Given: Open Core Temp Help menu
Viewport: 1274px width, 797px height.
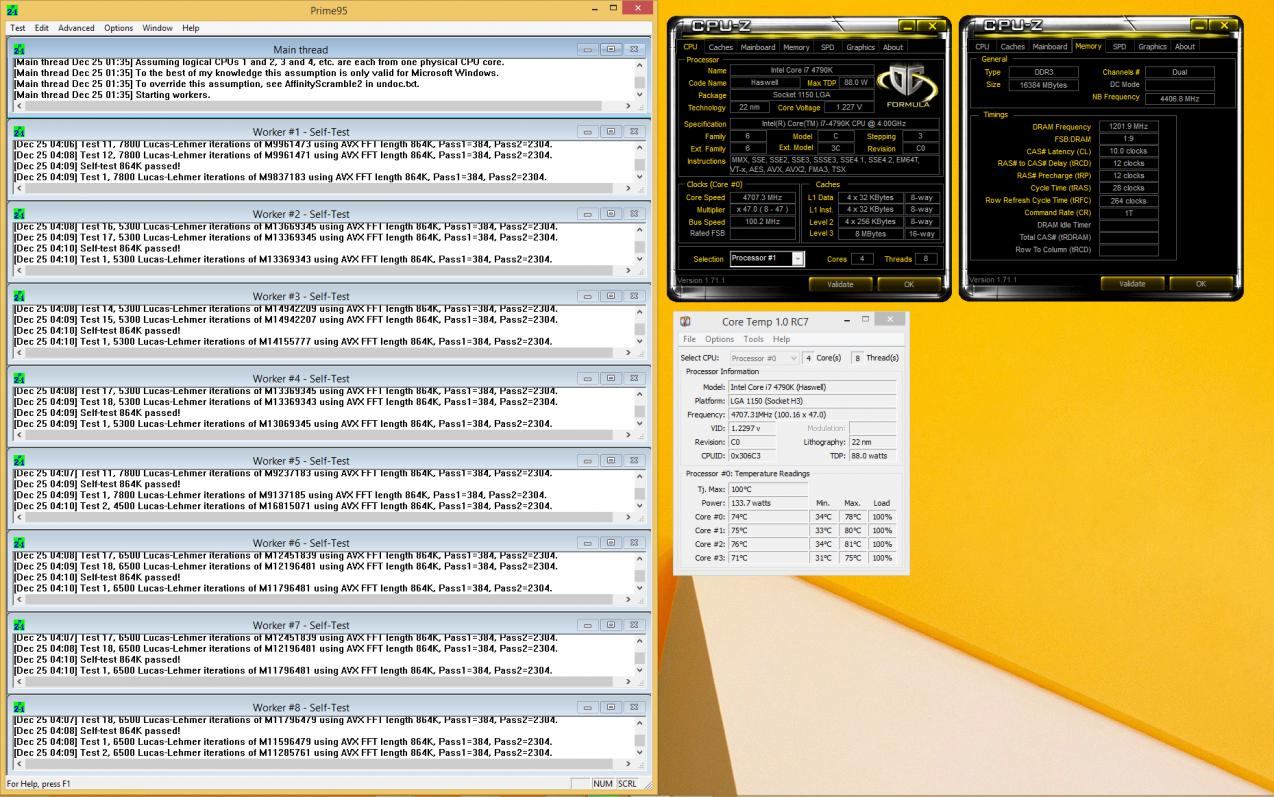Looking at the screenshot, I should pyautogui.click(x=781, y=339).
